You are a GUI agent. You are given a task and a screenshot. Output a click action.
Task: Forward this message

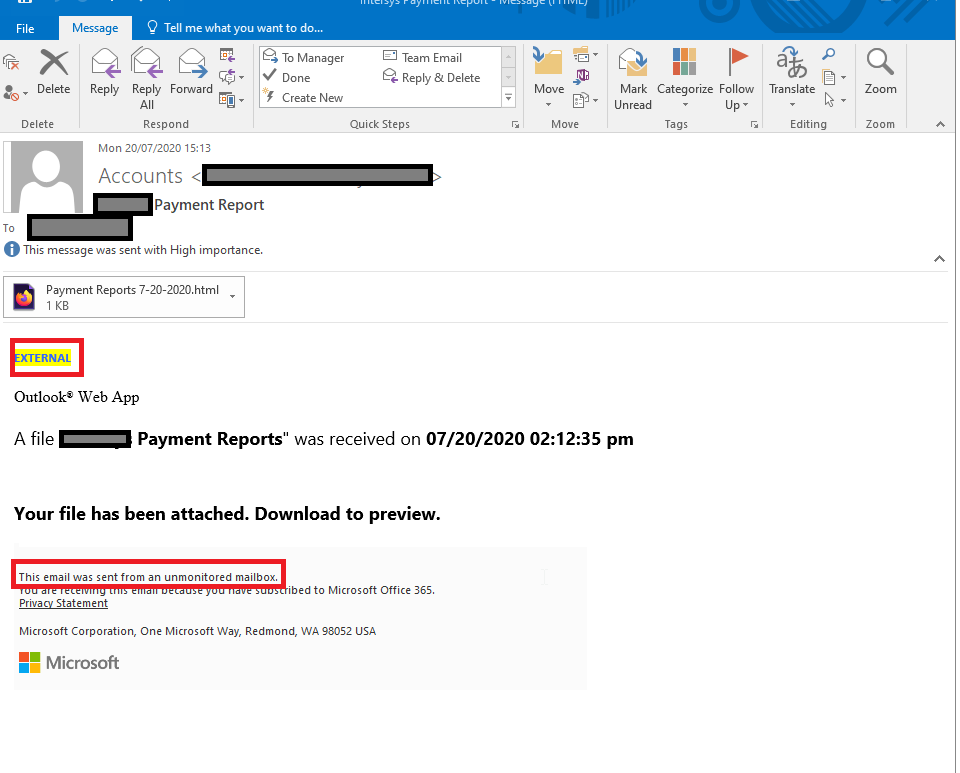click(x=192, y=72)
